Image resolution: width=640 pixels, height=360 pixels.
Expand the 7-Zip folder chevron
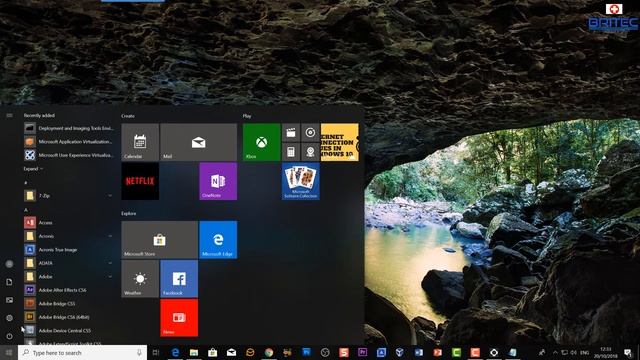pos(110,196)
